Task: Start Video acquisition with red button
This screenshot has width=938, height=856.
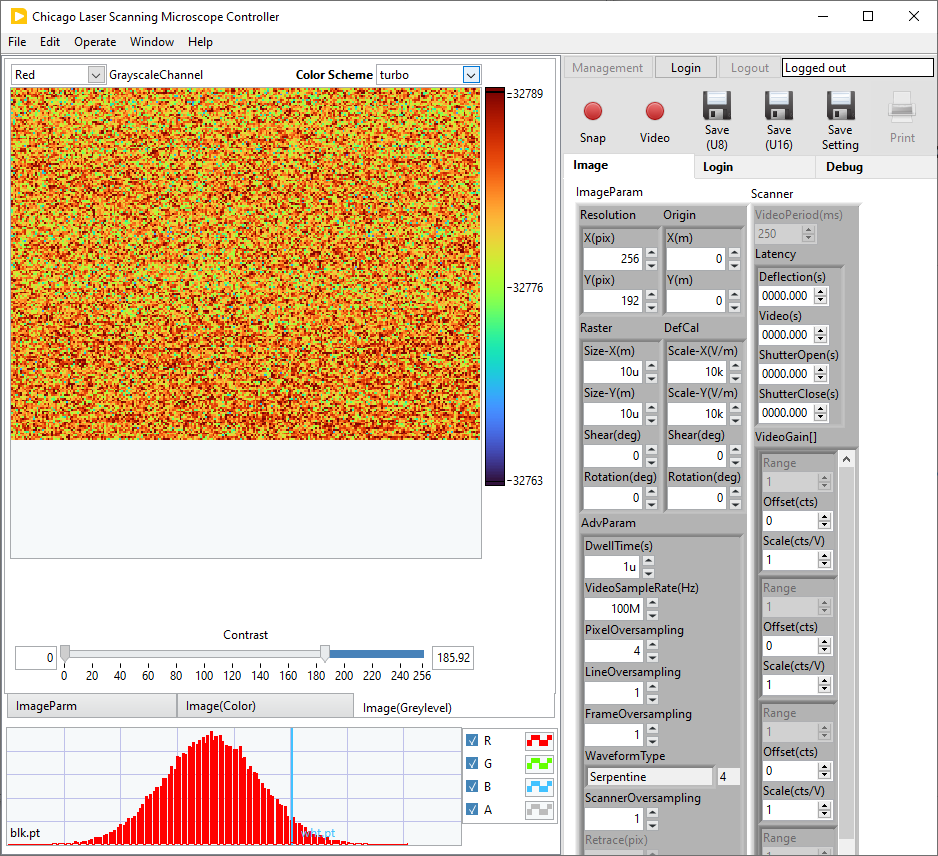Action: [654, 112]
